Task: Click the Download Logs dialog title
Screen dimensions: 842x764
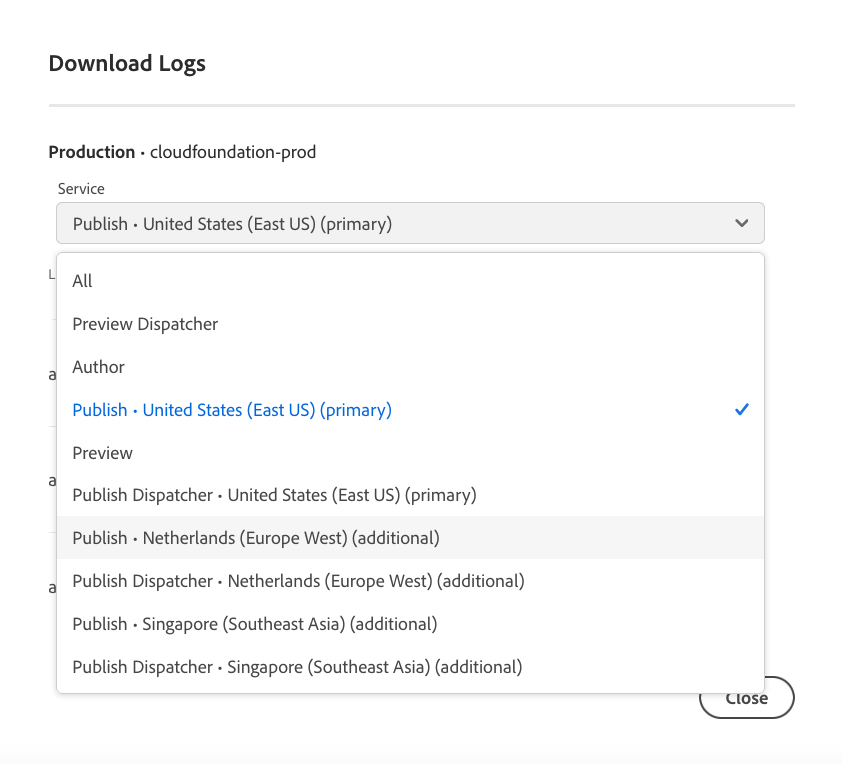Action: (127, 63)
